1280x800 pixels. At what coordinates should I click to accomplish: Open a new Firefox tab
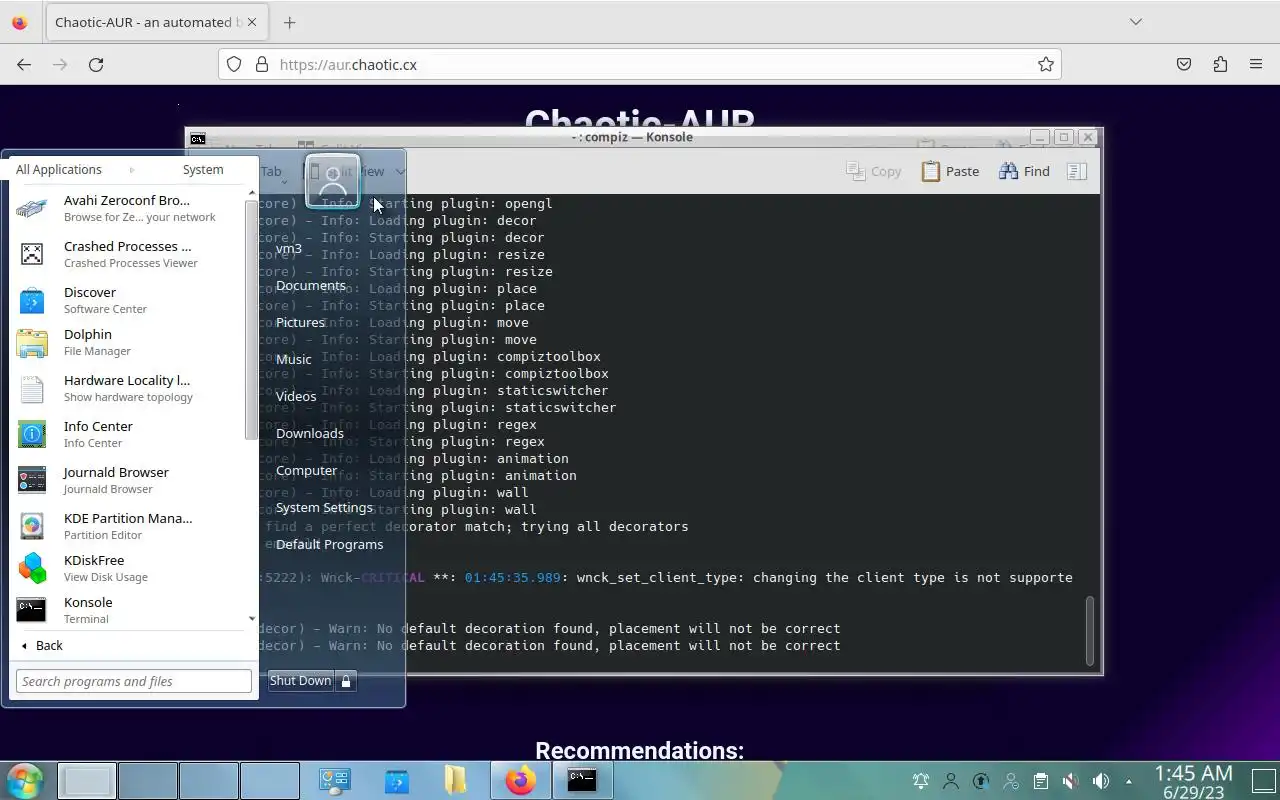click(x=289, y=22)
